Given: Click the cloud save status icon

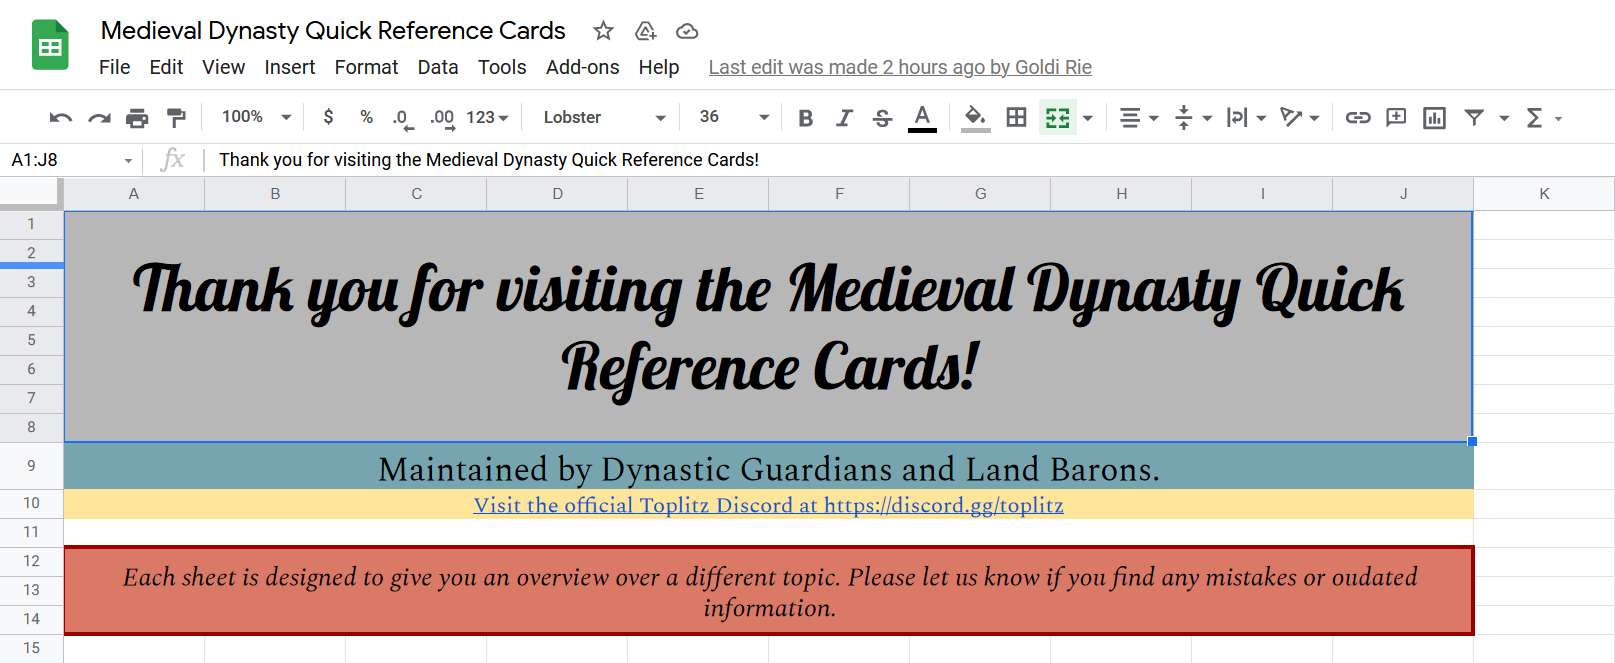Looking at the screenshot, I should pos(687,31).
